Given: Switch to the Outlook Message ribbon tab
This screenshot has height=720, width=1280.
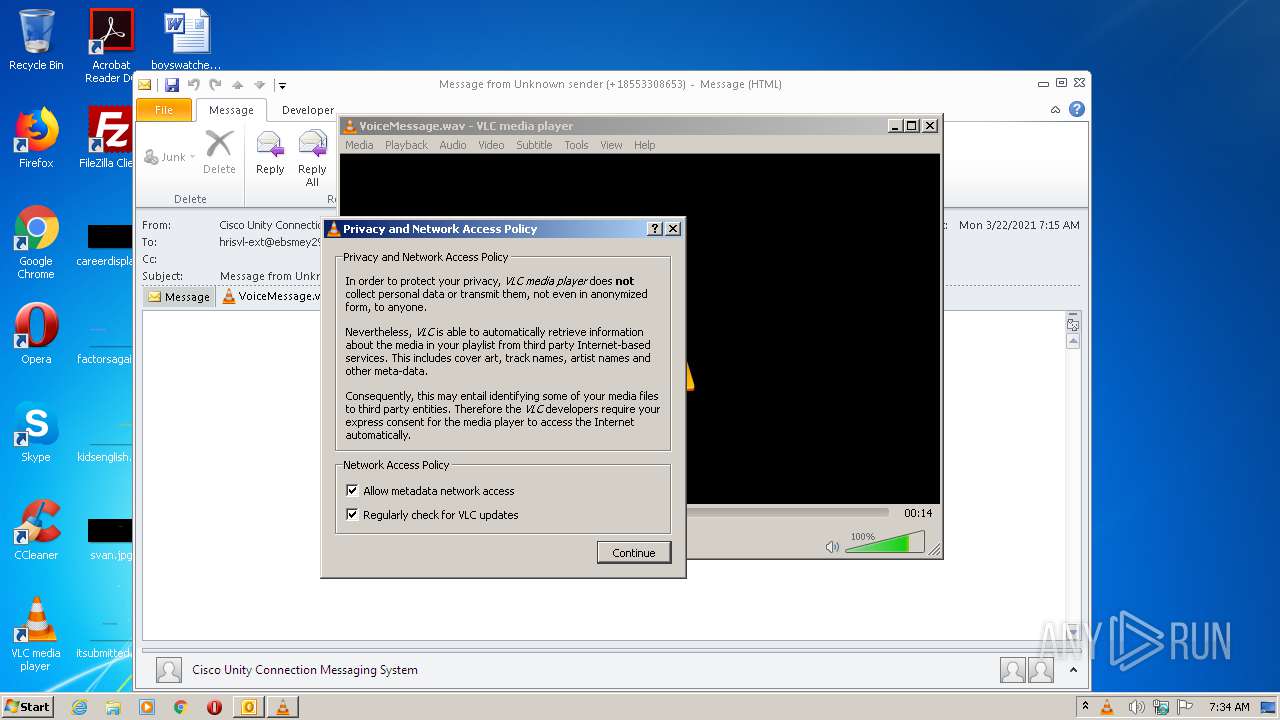Looking at the screenshot, I should point(231,110).
